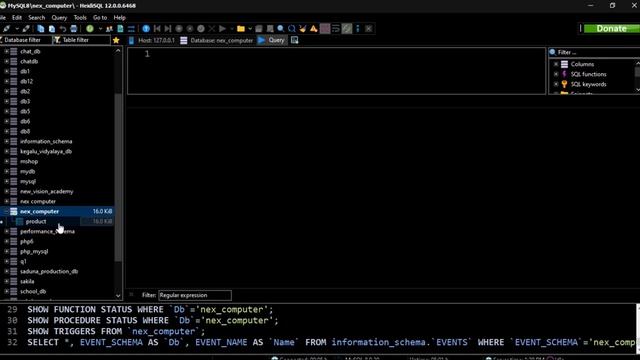Click the Regular expression filter field
640x360 pixels.
tap(195, 295)
